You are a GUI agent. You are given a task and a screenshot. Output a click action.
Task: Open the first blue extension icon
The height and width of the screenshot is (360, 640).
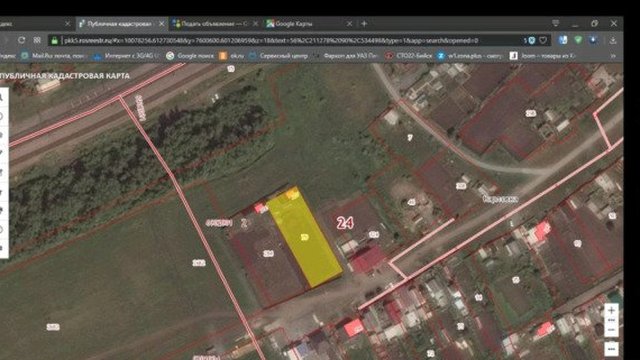click(563, 40)
